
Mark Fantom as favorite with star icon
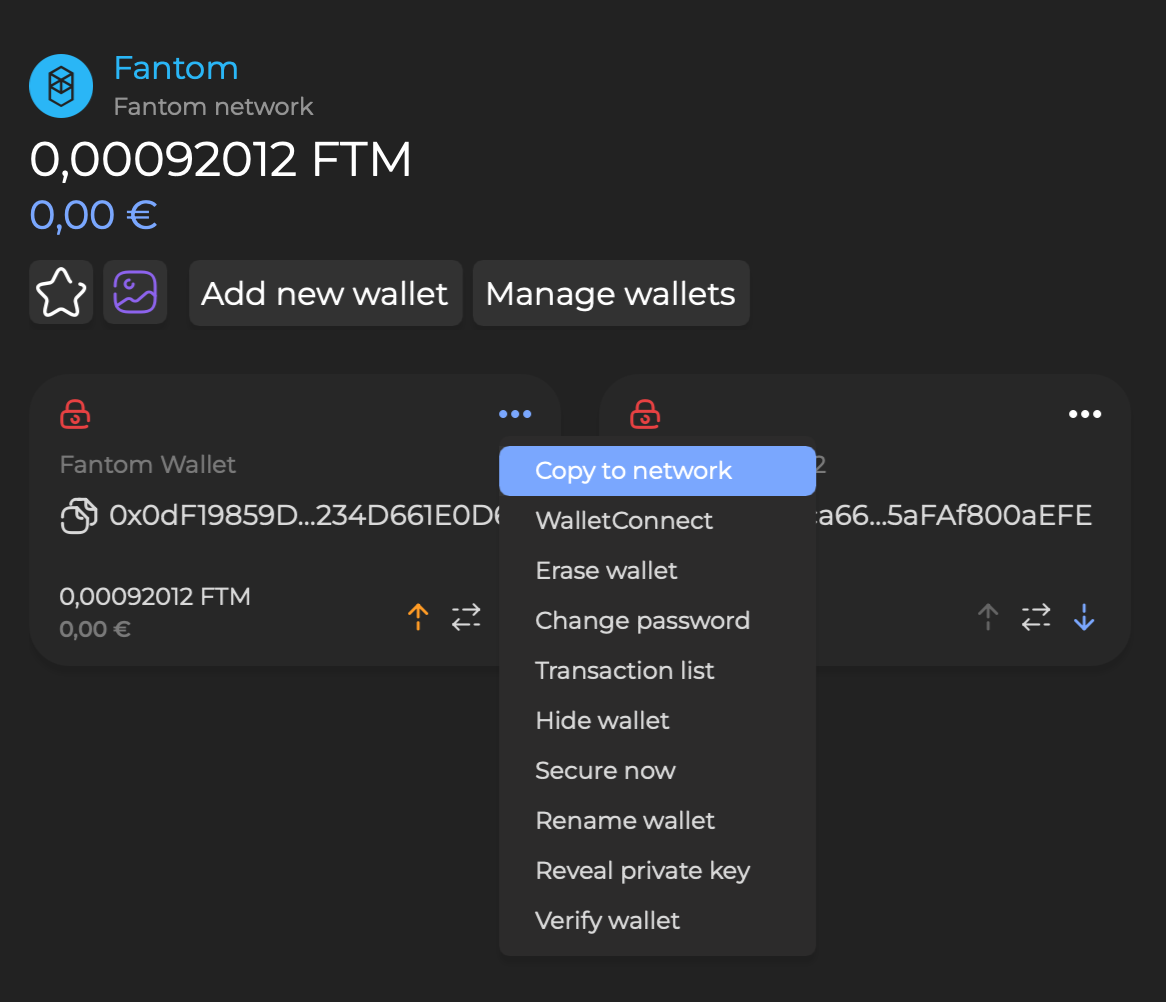(x=61, y=292)
